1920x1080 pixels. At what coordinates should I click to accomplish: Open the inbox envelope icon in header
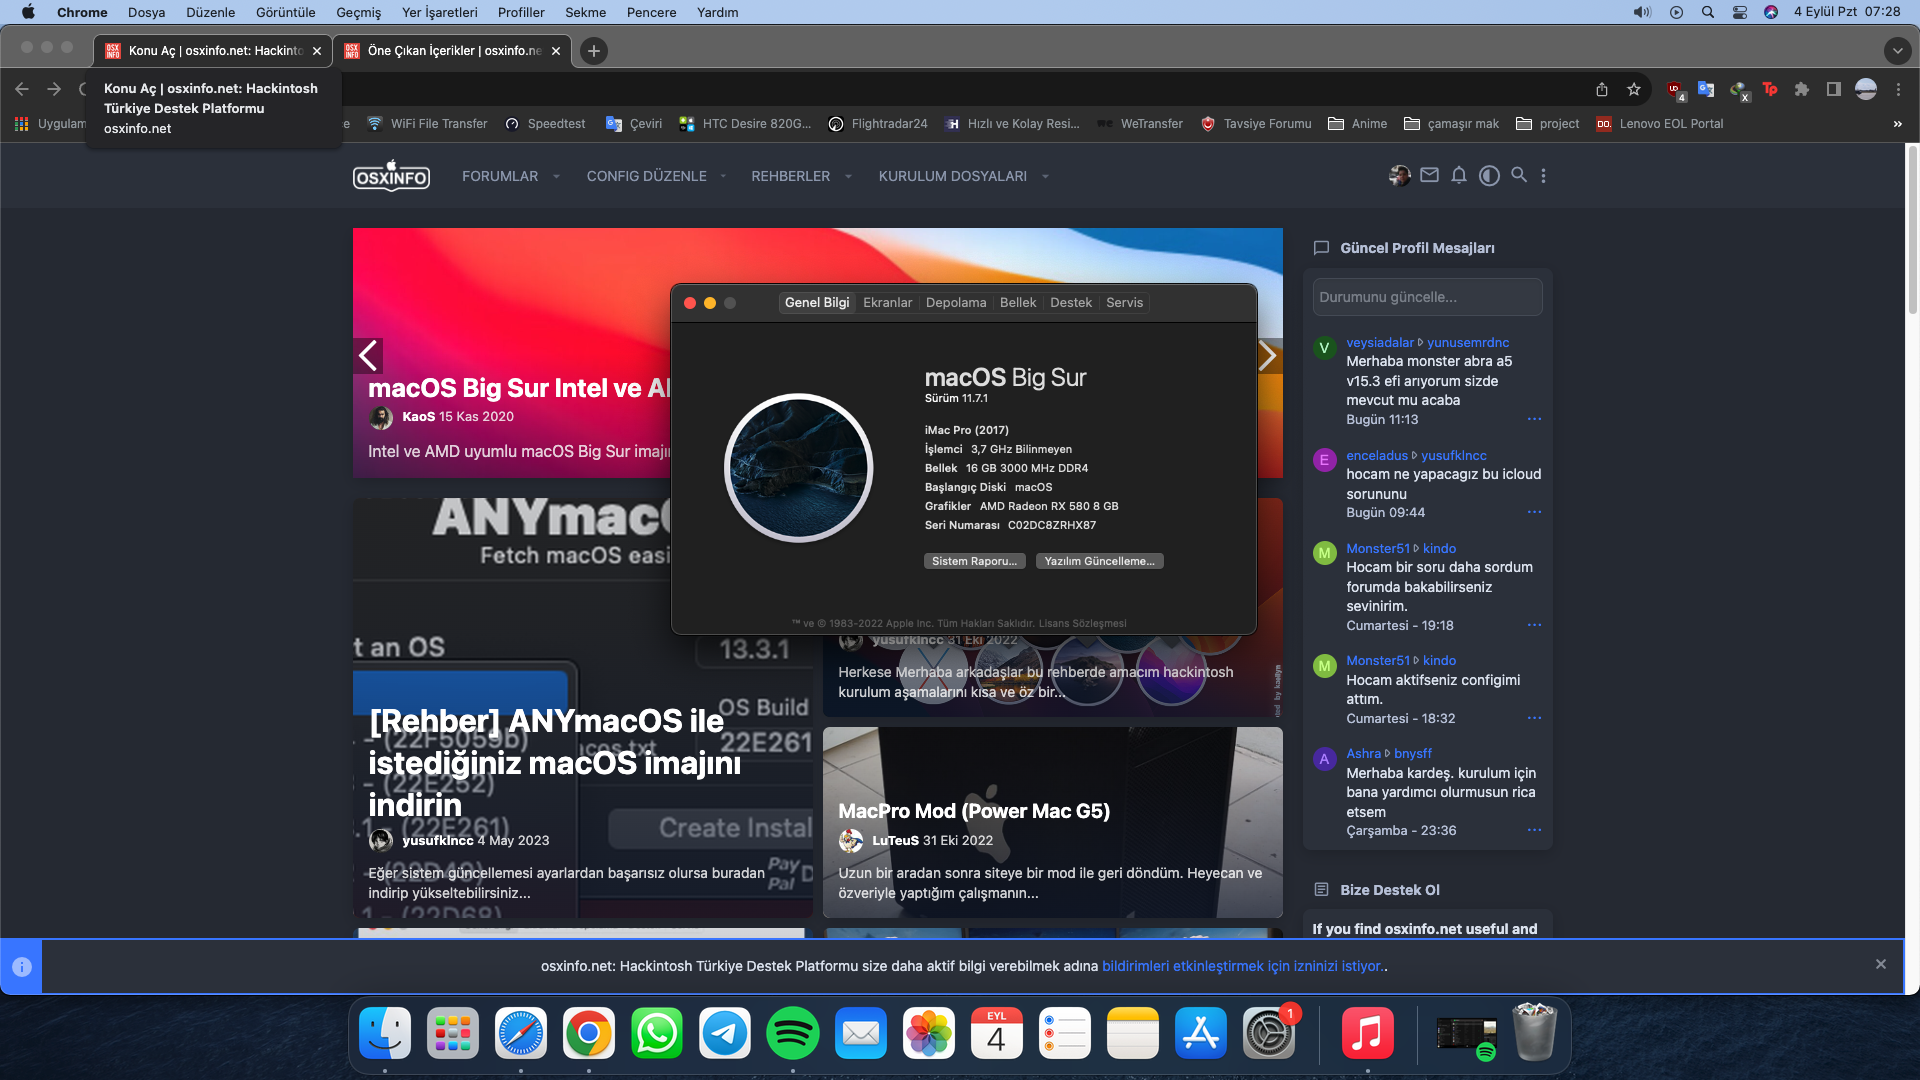pos(1429,175)
